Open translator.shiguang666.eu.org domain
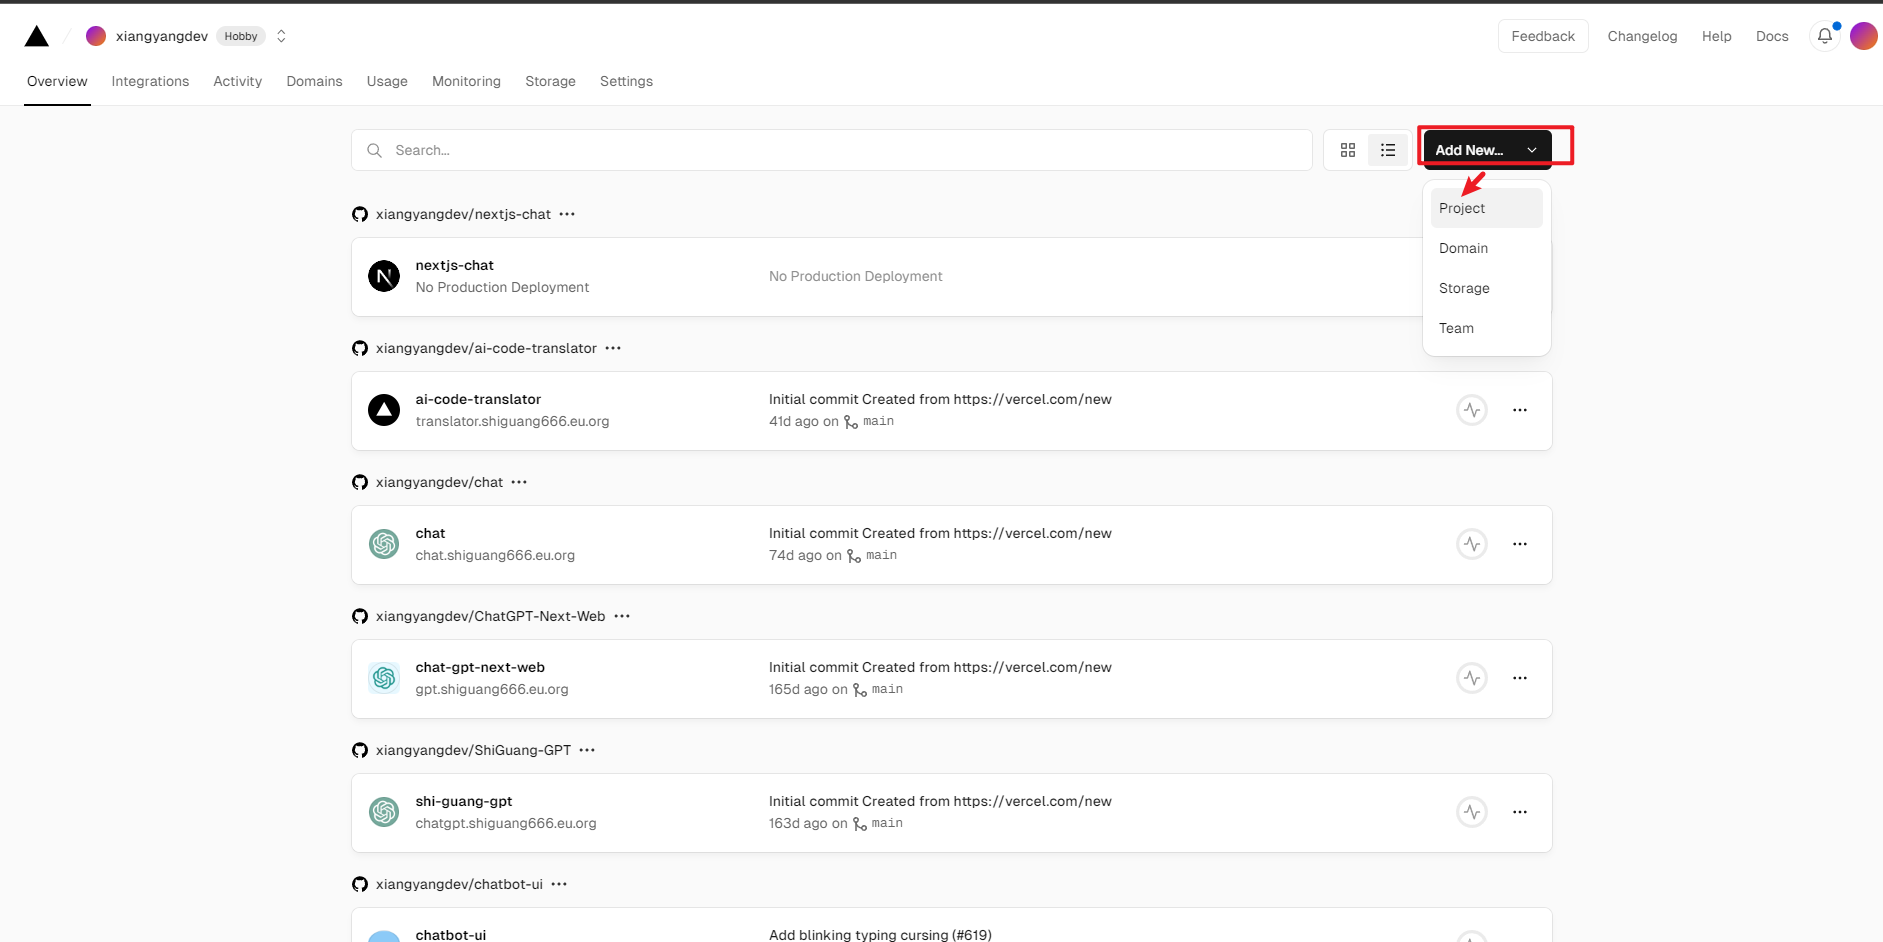The height and width of the screenshot is (942, 1883). [x=512, y=421]
